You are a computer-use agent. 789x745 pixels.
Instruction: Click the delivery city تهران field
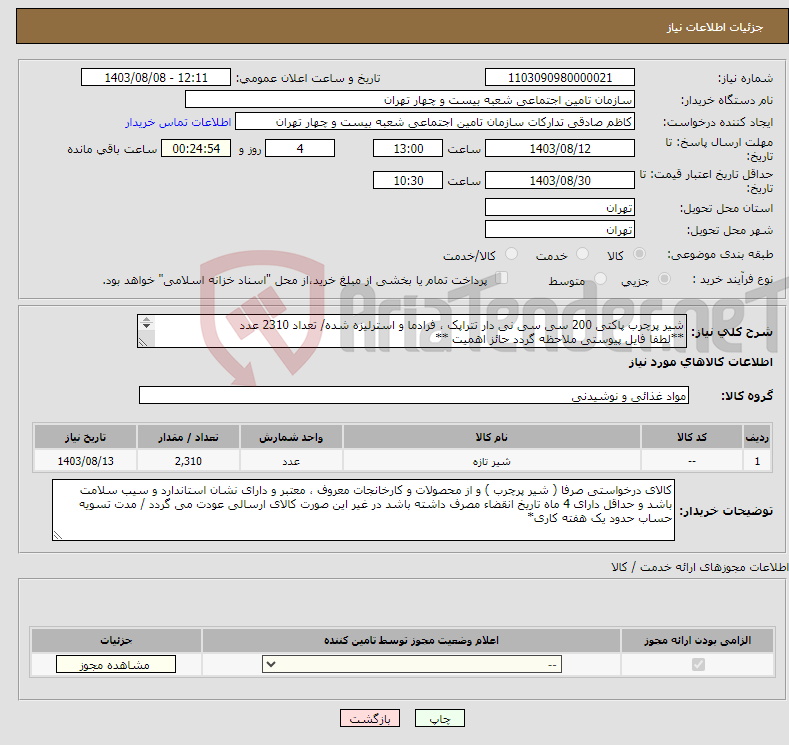pos(560,229)
